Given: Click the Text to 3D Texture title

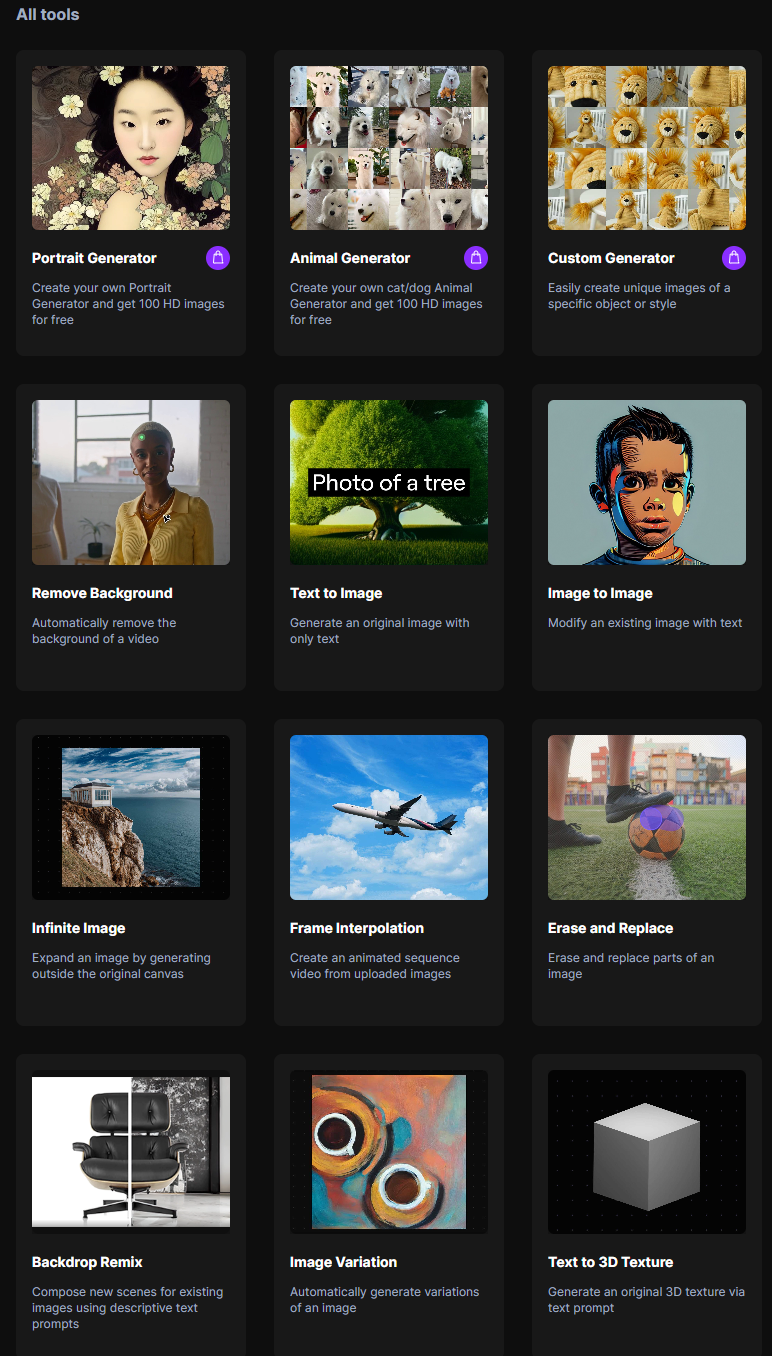Looking at the screenshot, I should tap(610, 1262).
